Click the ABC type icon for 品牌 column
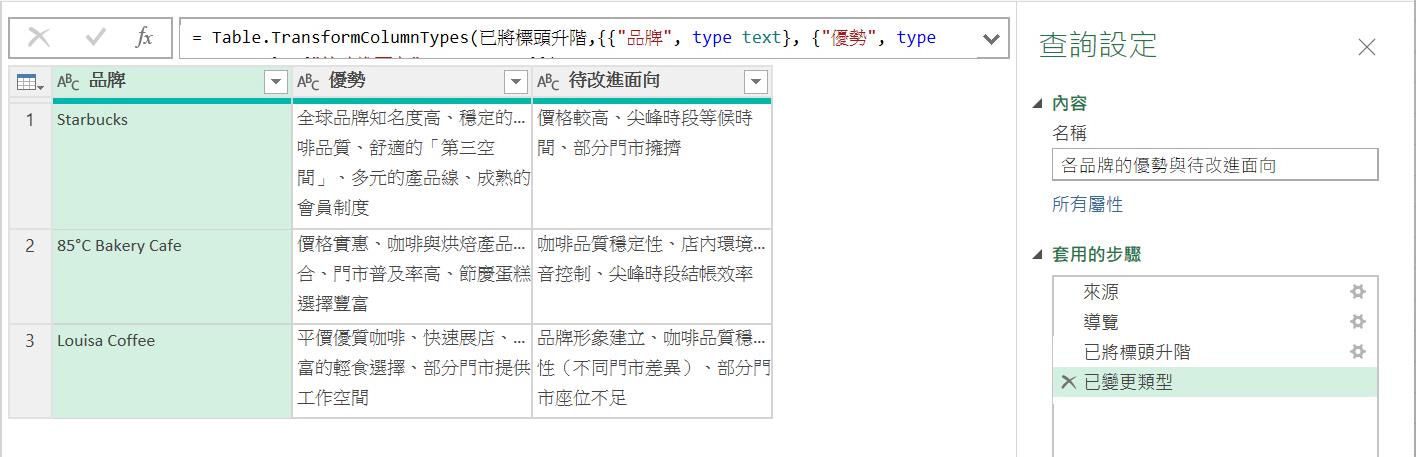The height and width of the screenshot is (457, 1416). point(68,82)
